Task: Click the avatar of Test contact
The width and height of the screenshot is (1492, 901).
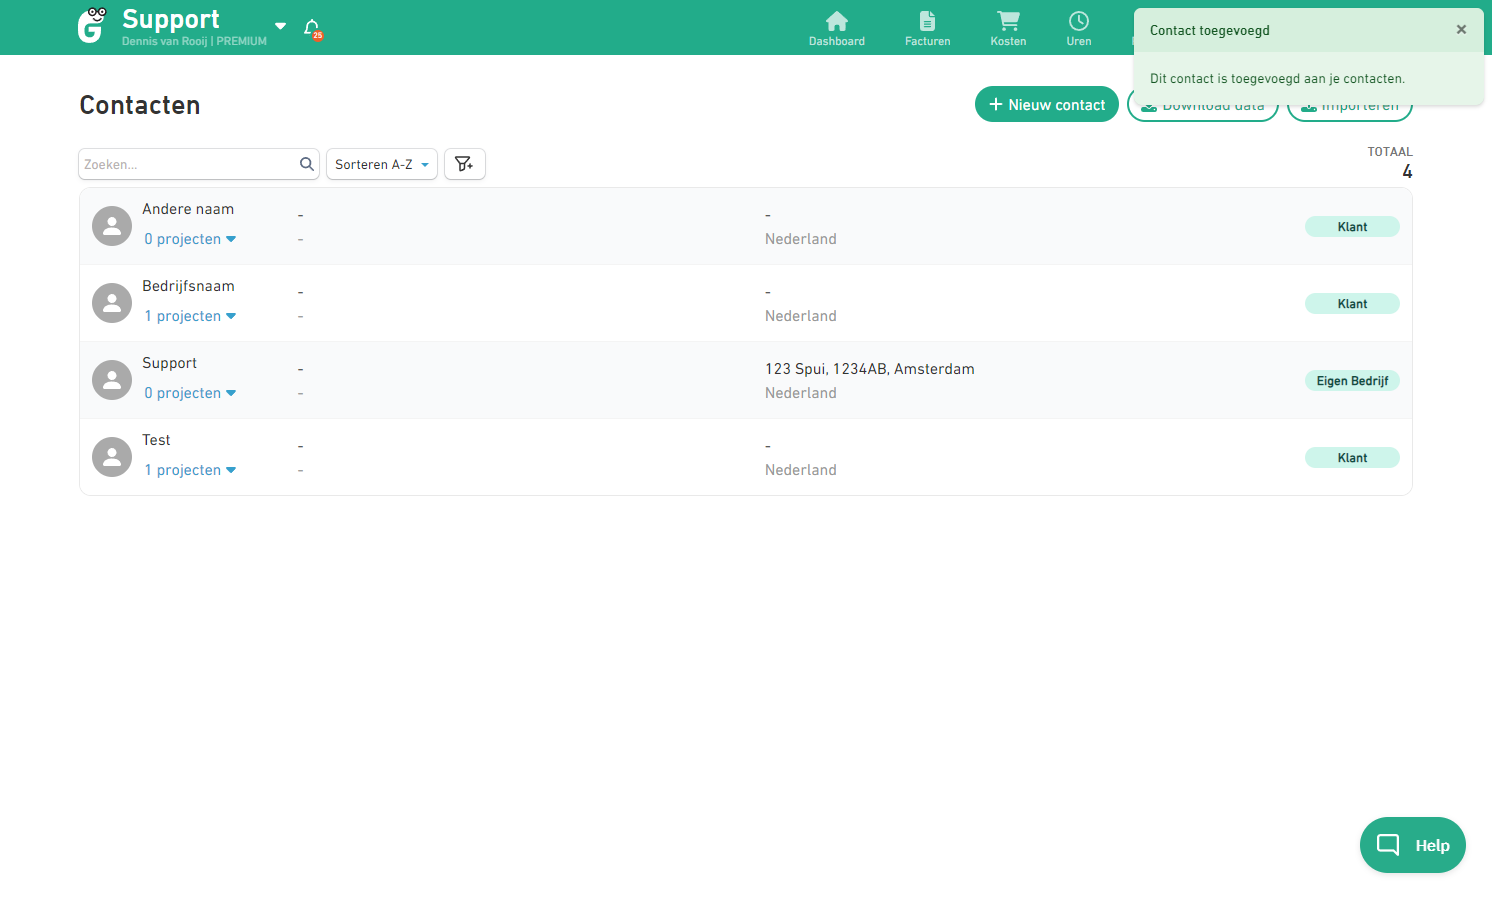Action: point(112,457)
